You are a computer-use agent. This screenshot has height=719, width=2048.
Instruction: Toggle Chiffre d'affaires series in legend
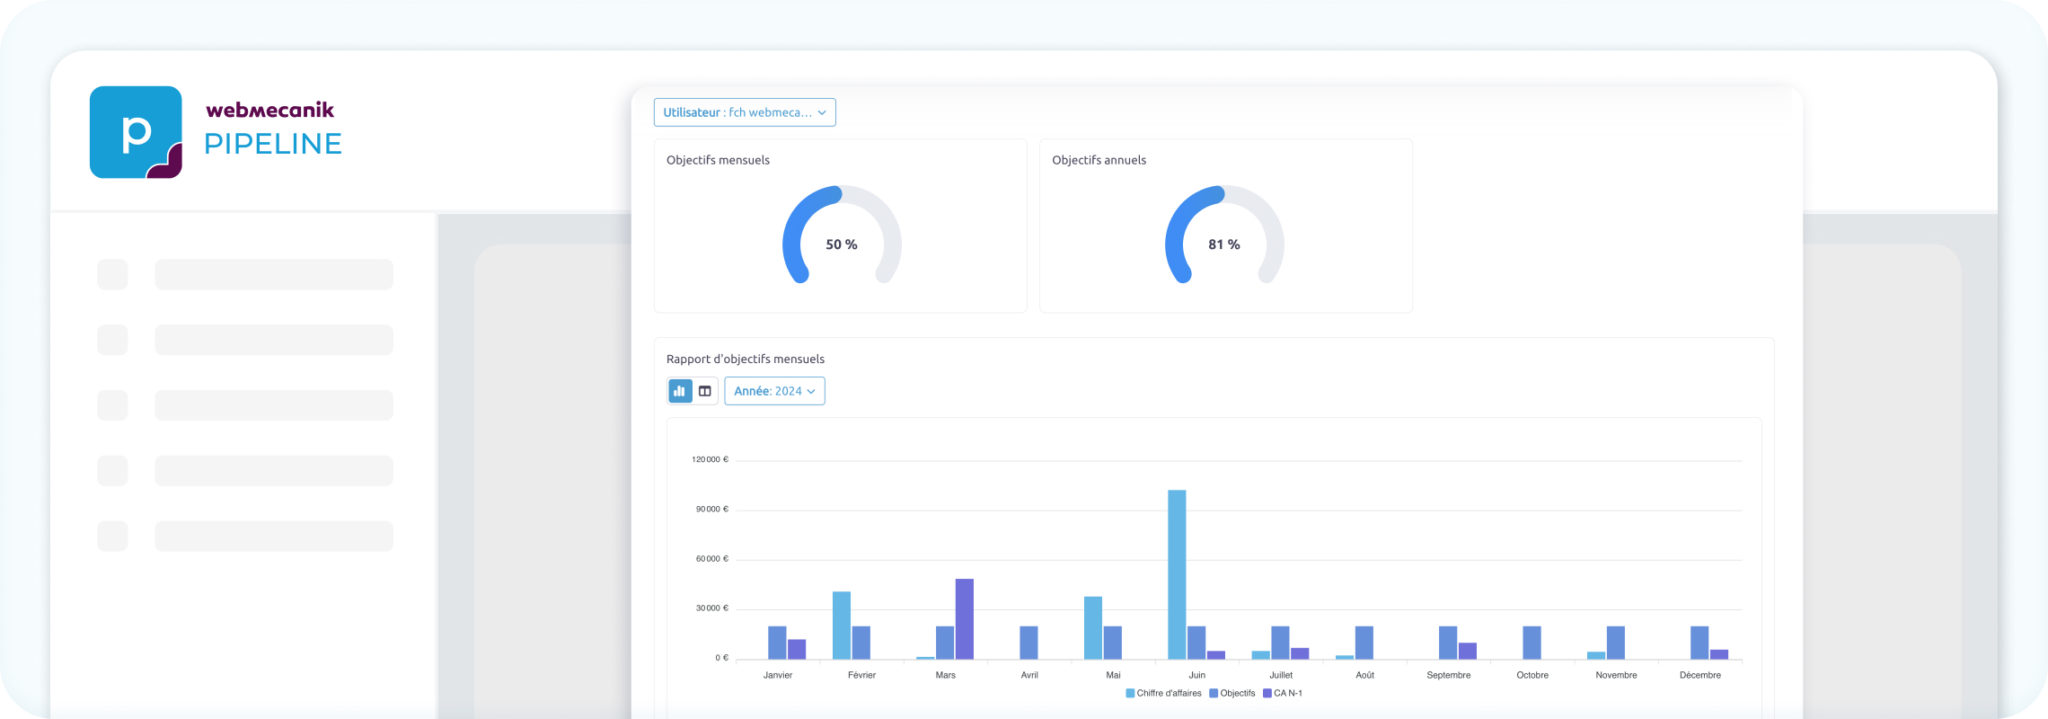point(1169,693)
